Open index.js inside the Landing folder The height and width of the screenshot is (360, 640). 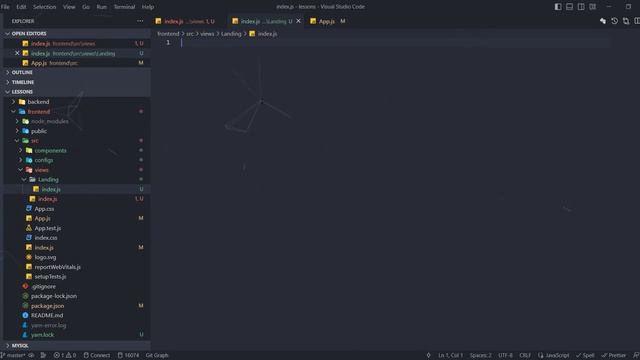point(77,189)
